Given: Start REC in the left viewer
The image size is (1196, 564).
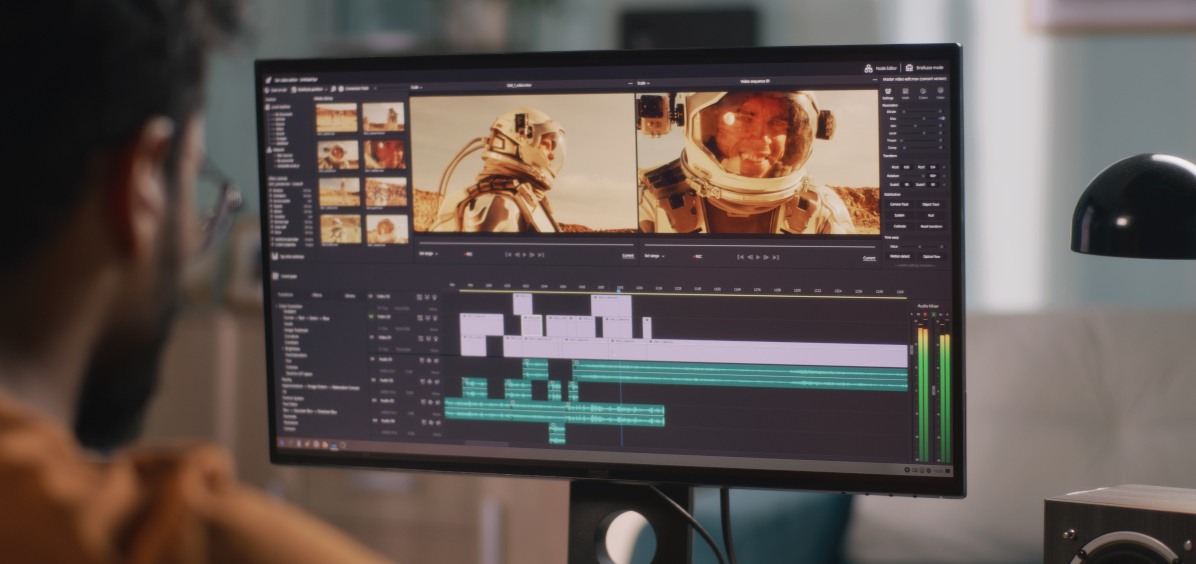Looking at the screenshot, I should click(468, 254).
